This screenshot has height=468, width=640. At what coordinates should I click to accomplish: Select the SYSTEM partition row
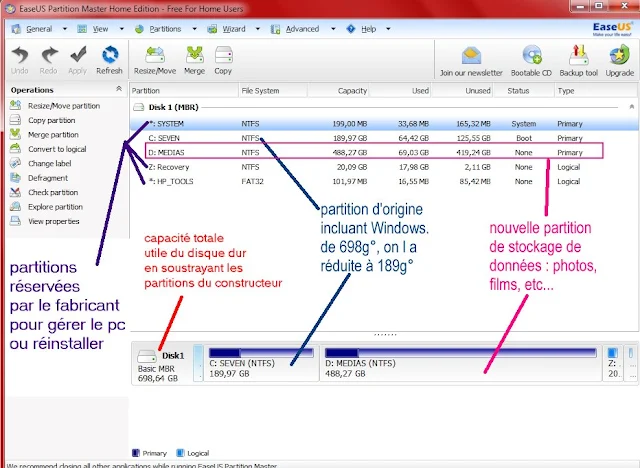click(384, 124)
